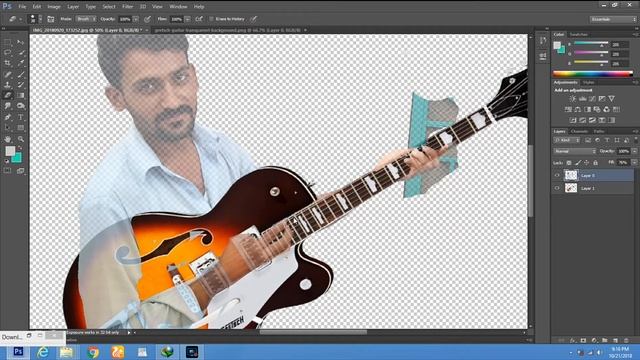The image size is (640, 360).
Task: Click the foreground color swatch in toolbox
Action: (x=10, y=151)
